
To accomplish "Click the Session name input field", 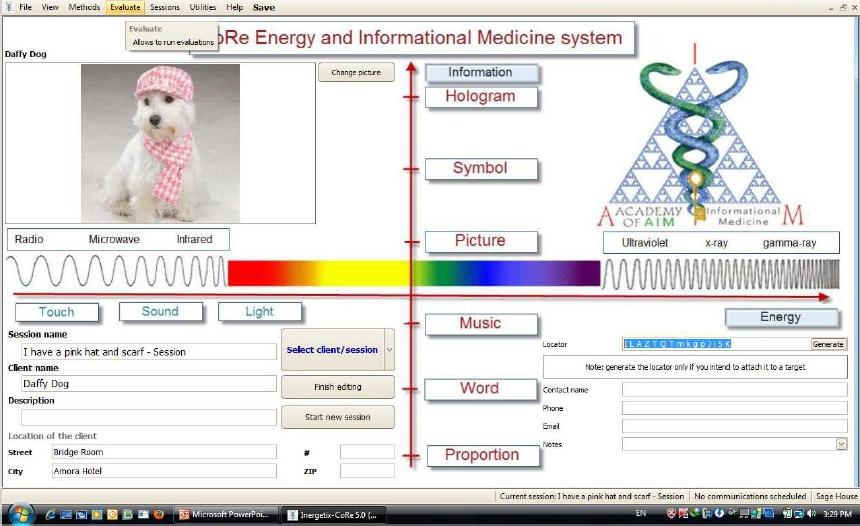I will (x=148, y=352).
